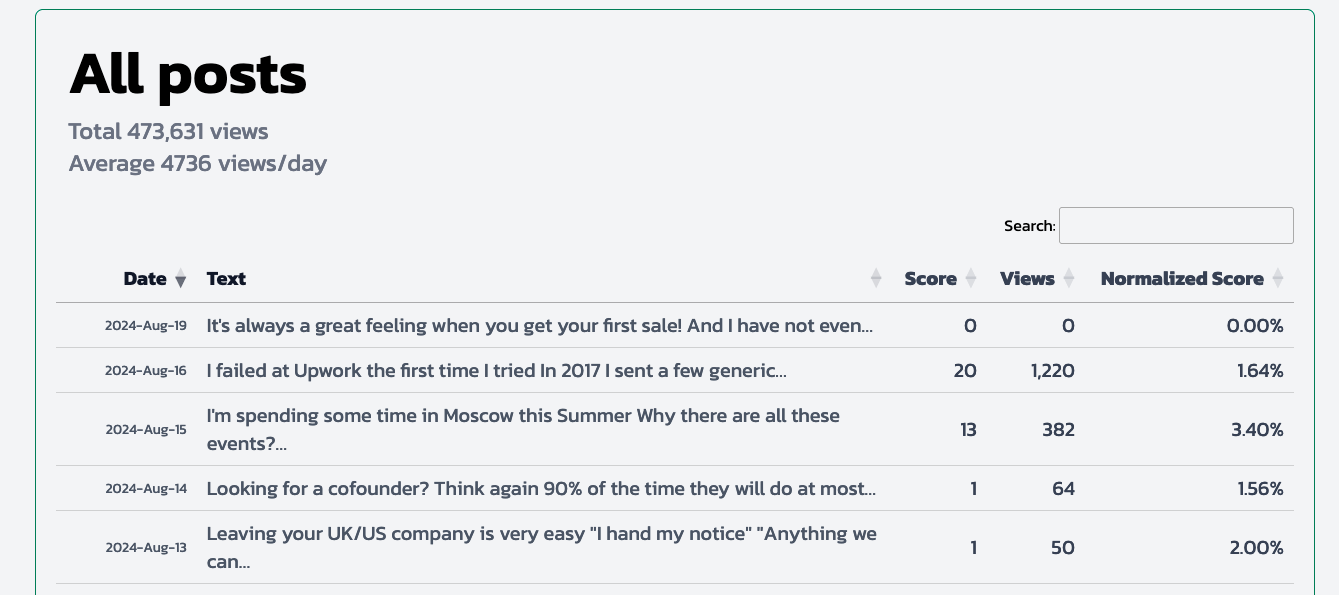Image resolution: width=1339 pixels, height=595 pixels.
Task: Sort by Normalized Score header
Action: tap(1182, 279)
